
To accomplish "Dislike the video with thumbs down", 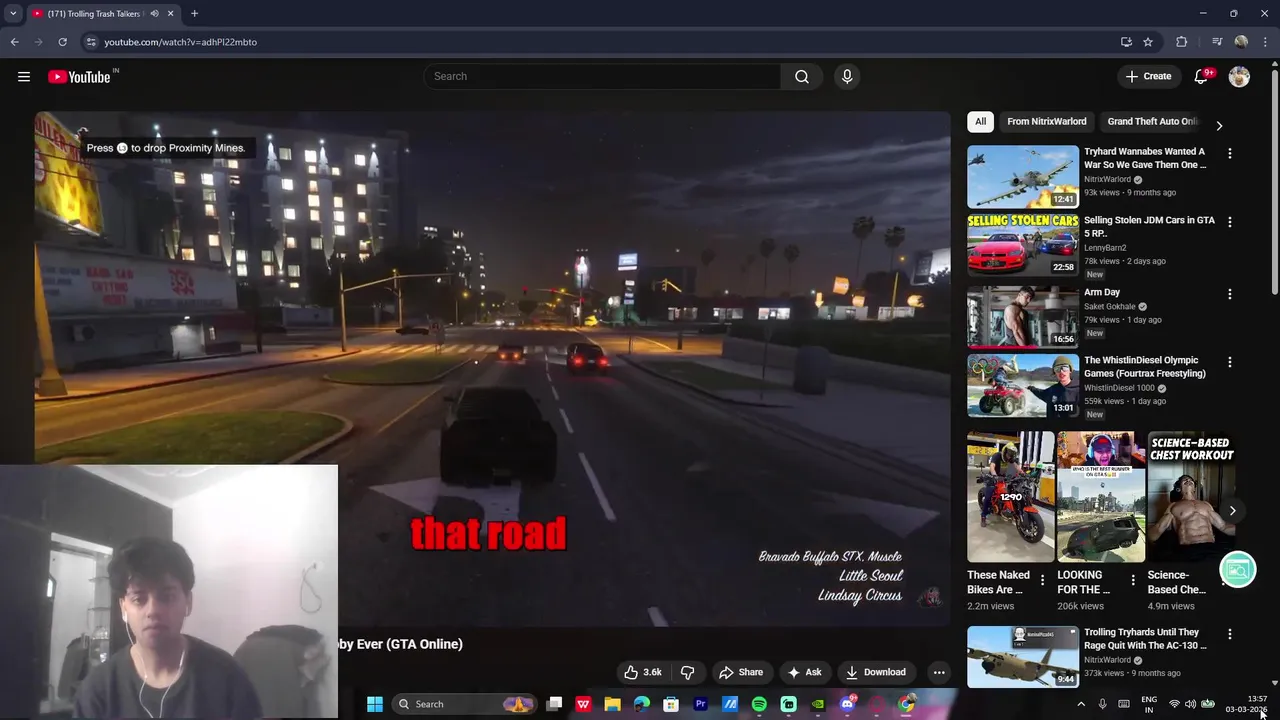I will [x=687, y=672].
